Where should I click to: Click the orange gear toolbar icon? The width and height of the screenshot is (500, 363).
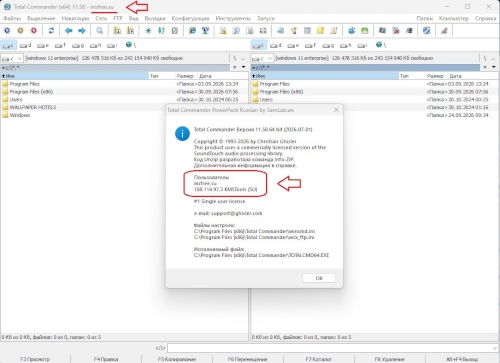coord(20,31)
